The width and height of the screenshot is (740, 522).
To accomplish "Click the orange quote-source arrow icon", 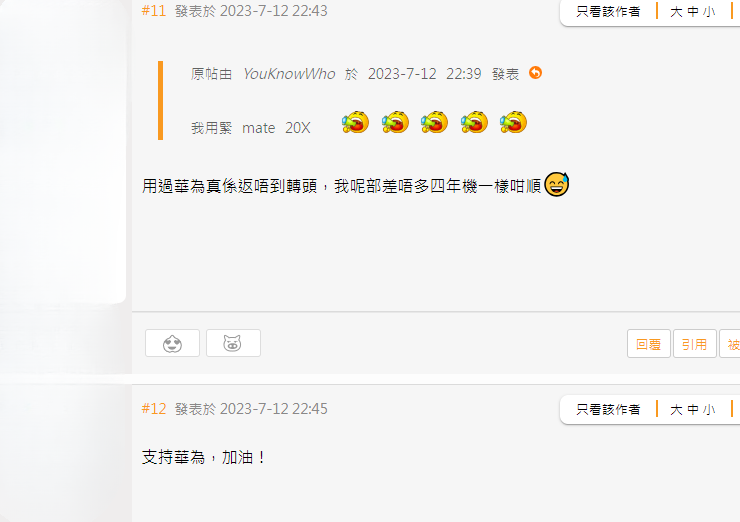I will tap(535, 73).
